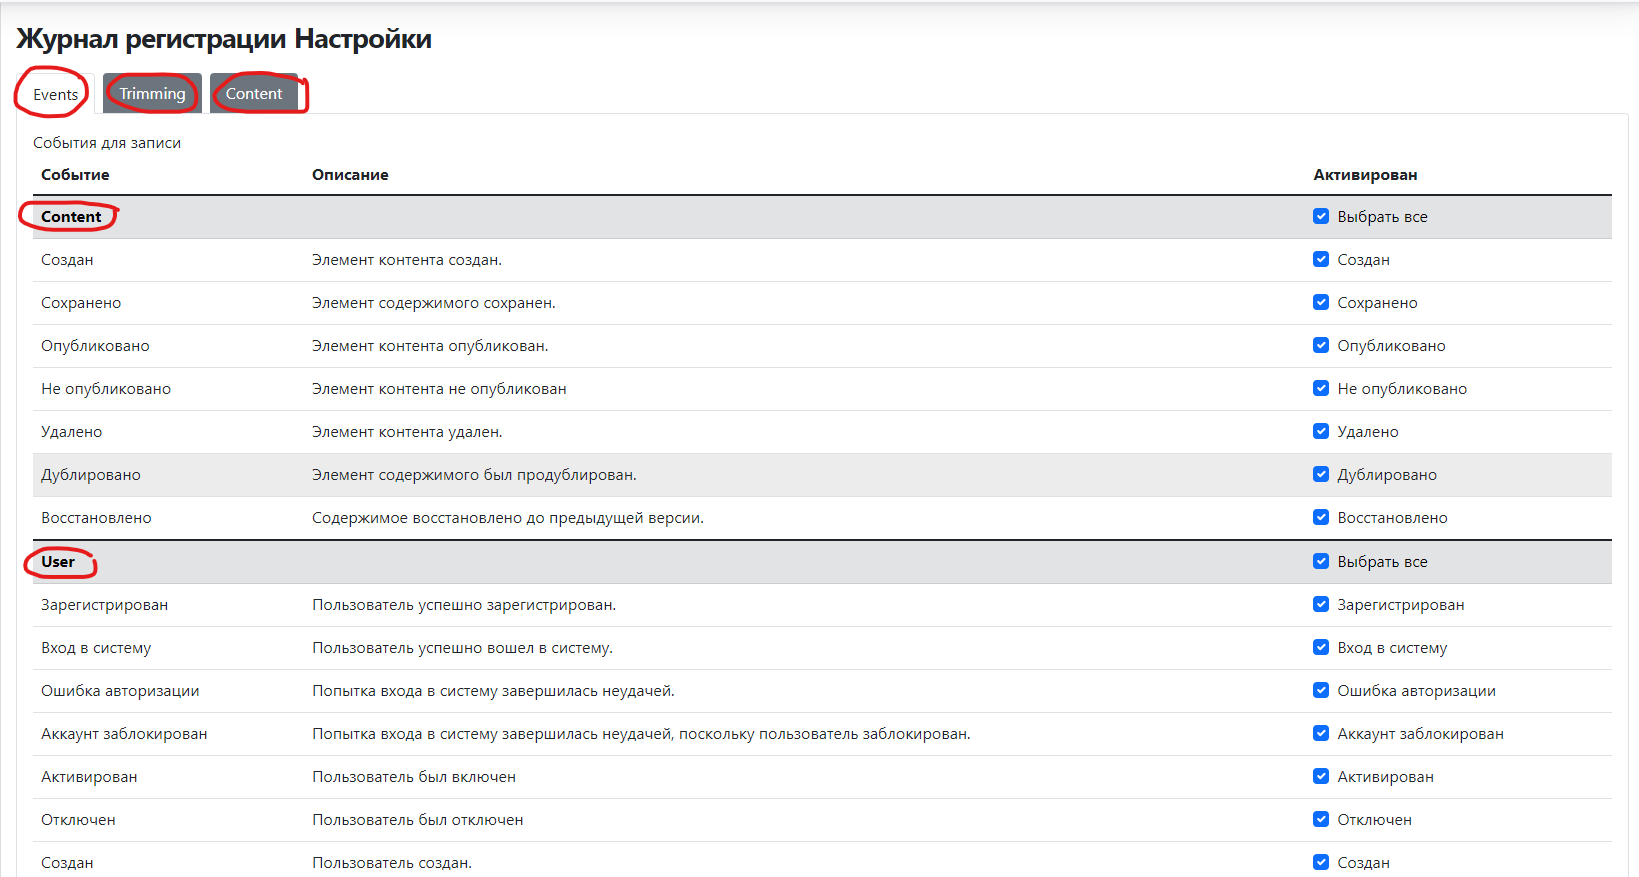Viewport: 1639px width, 877px height.
Task: Click description 'Пользователь успешно вошел в систему.'
Action: [x=462, y=648]
